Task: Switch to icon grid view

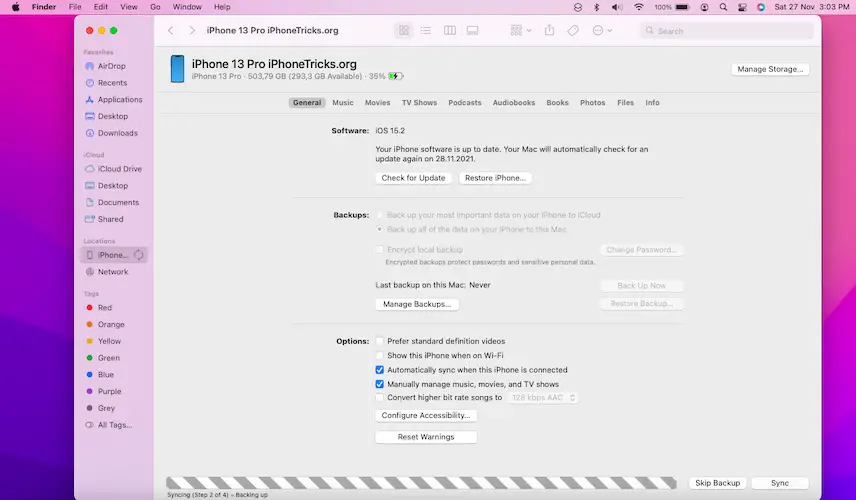Action: click(x=404, y=31)
